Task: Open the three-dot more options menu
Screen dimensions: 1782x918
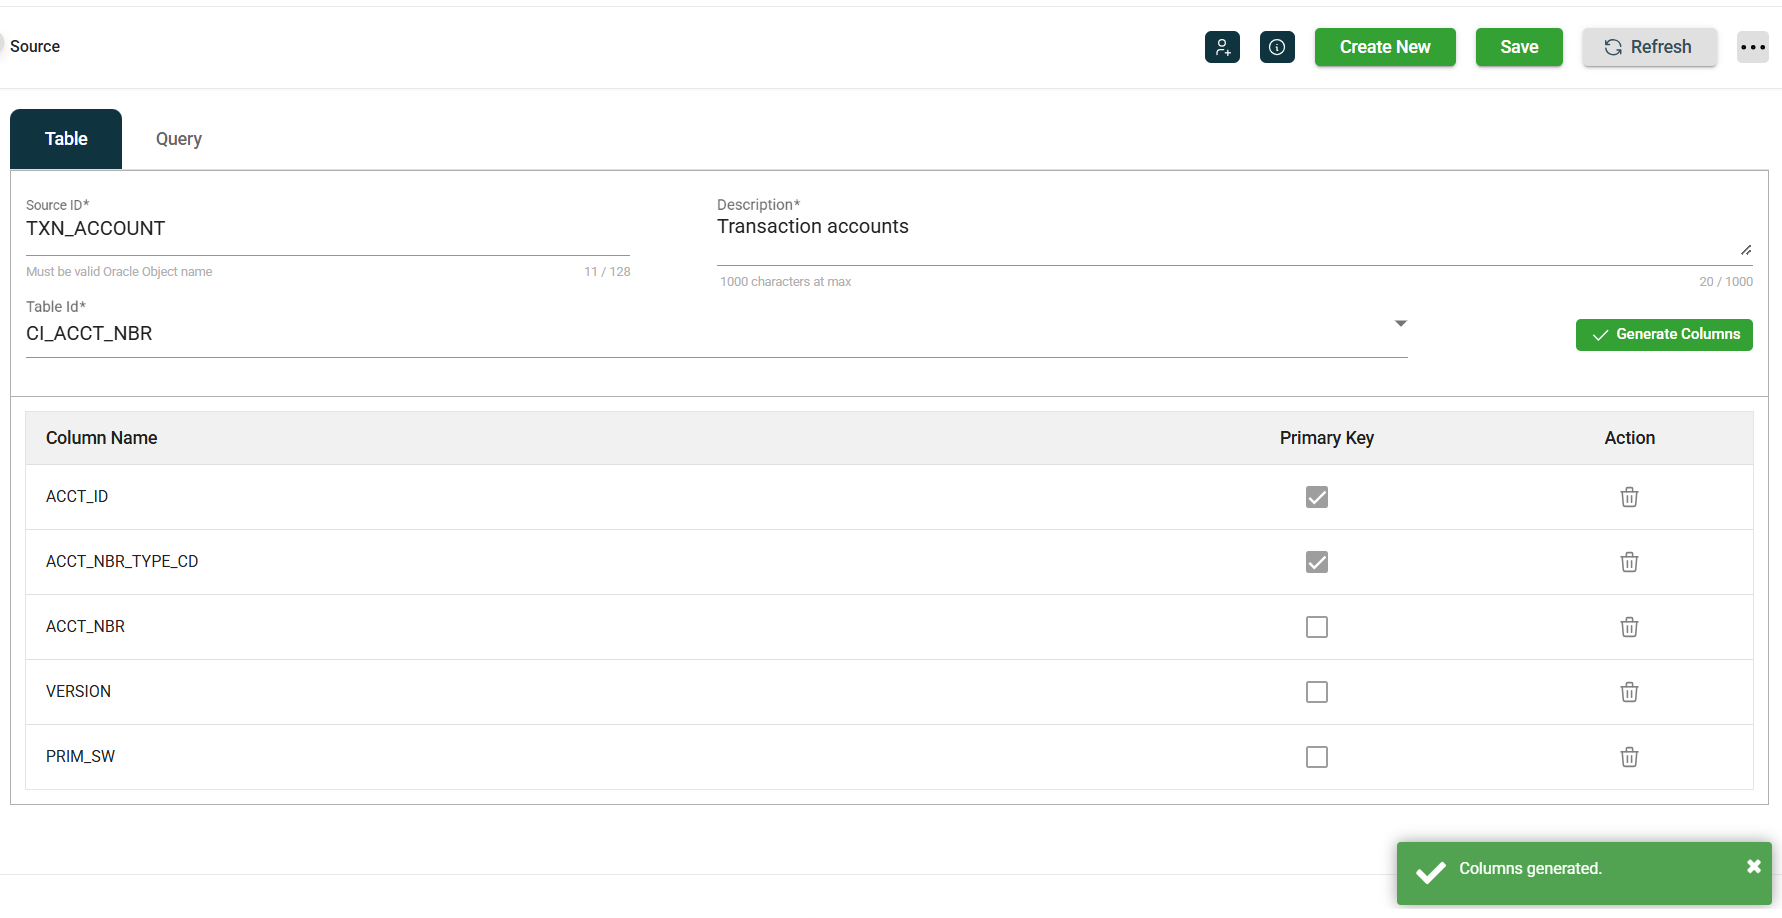Action: point(1752,47)
